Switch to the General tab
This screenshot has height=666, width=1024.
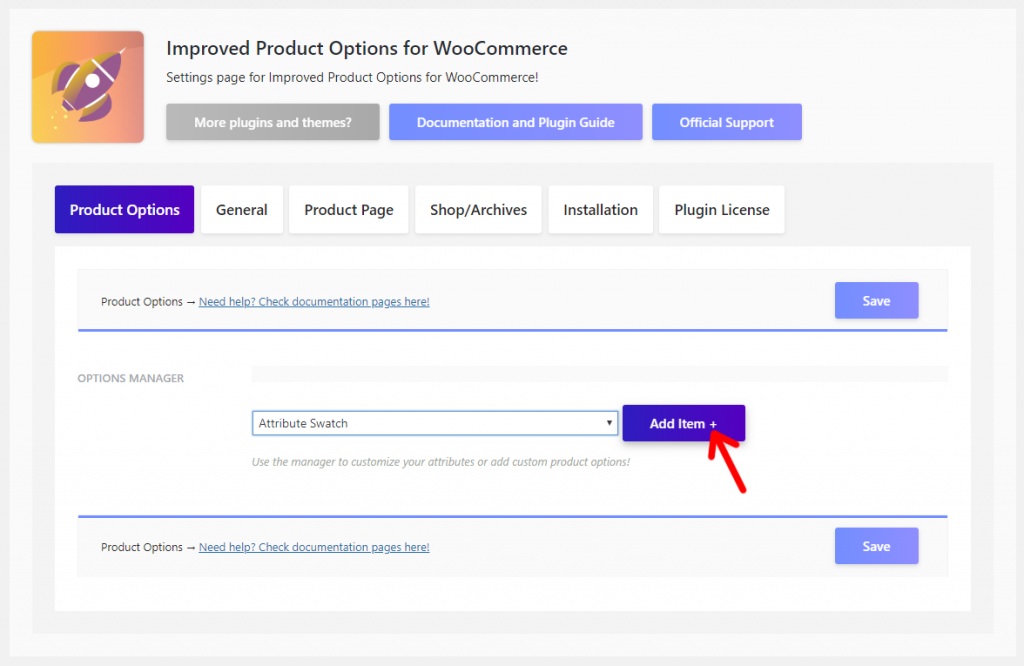click(x=242, y=210)
